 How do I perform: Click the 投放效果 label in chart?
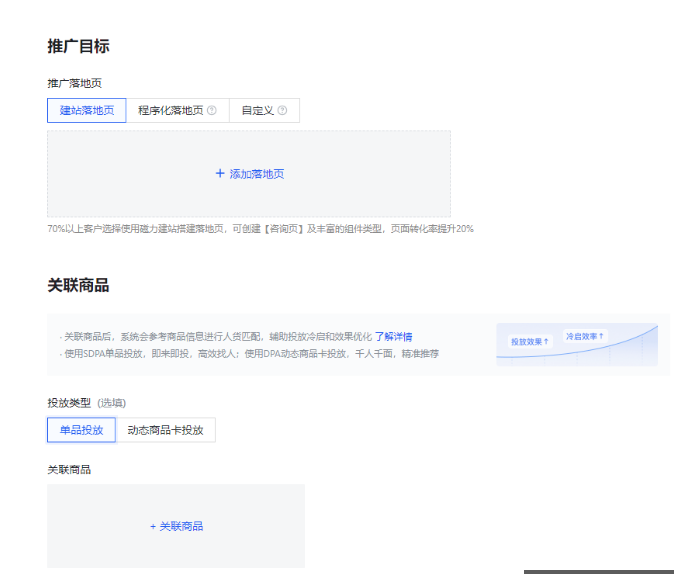[530, 342]
